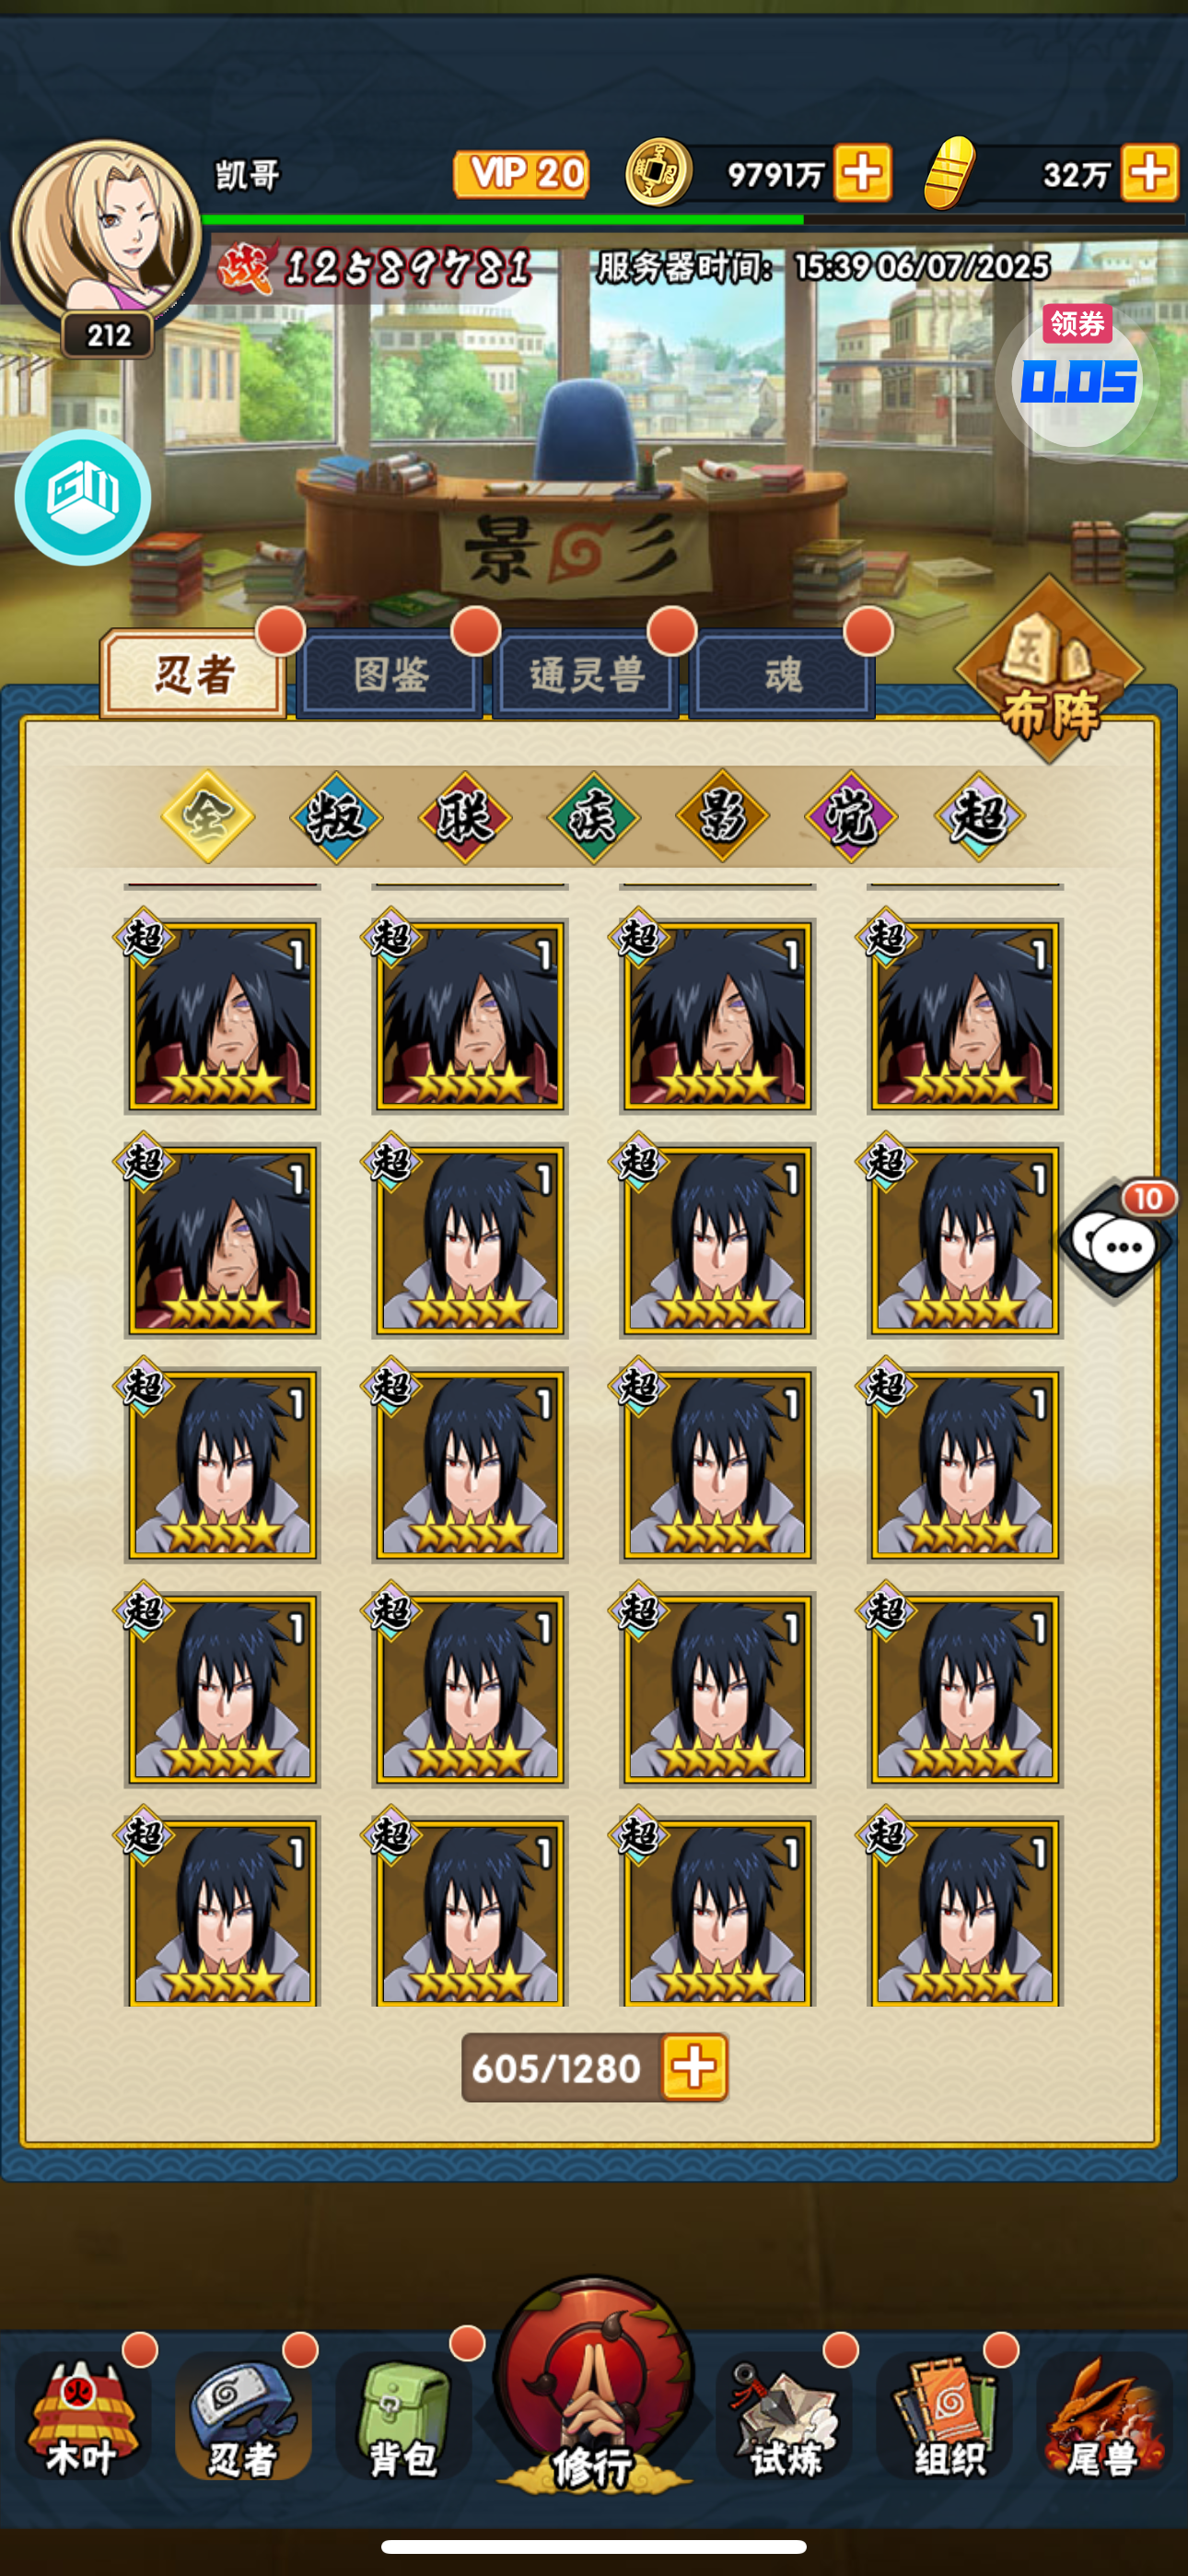Open the GM tool icon
The image size is (1188, 2576).
click(82, 497)
